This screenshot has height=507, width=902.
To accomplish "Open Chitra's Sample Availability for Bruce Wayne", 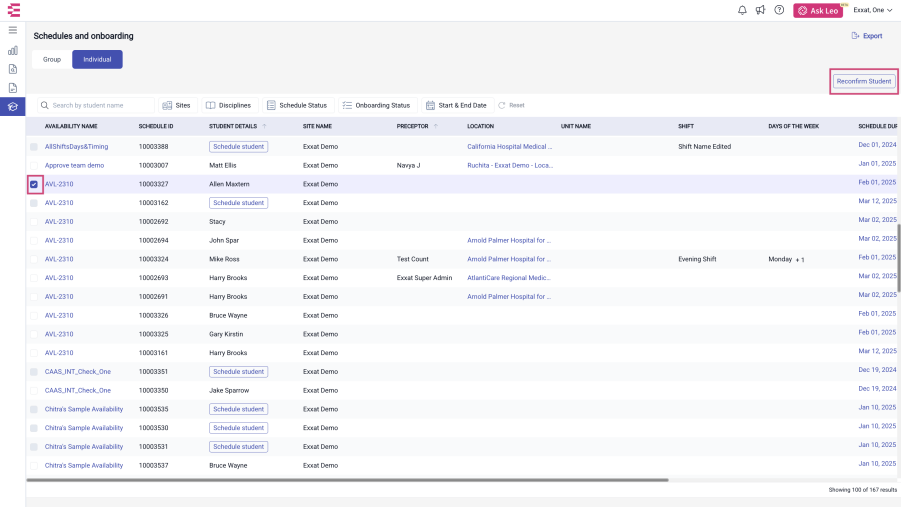I will tap(84, 466).
